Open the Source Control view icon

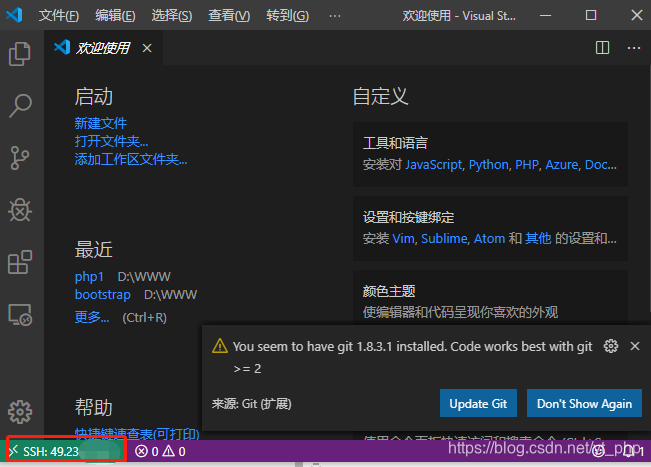20,158
